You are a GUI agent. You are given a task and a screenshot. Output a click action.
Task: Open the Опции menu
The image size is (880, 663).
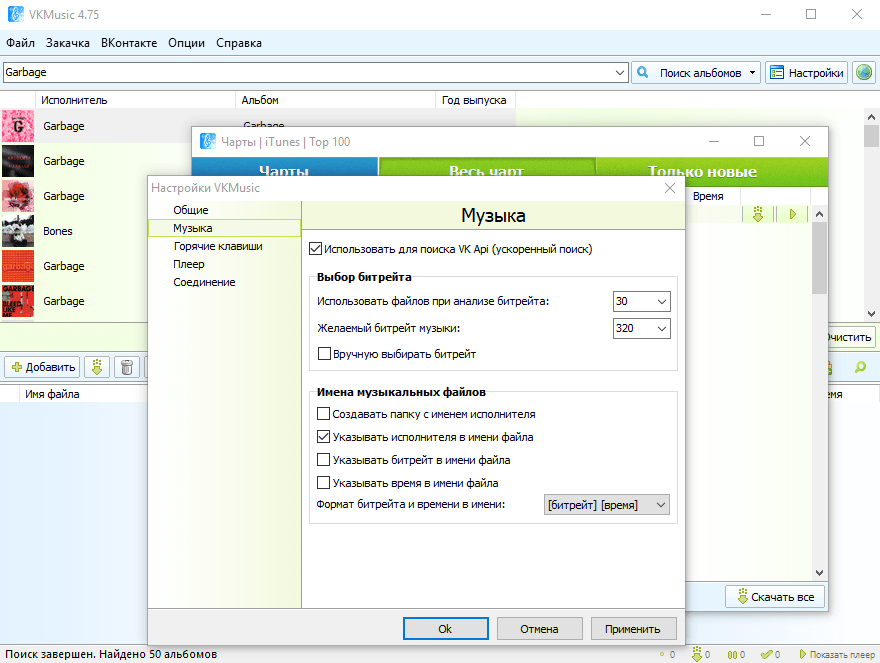pos(186,43)
